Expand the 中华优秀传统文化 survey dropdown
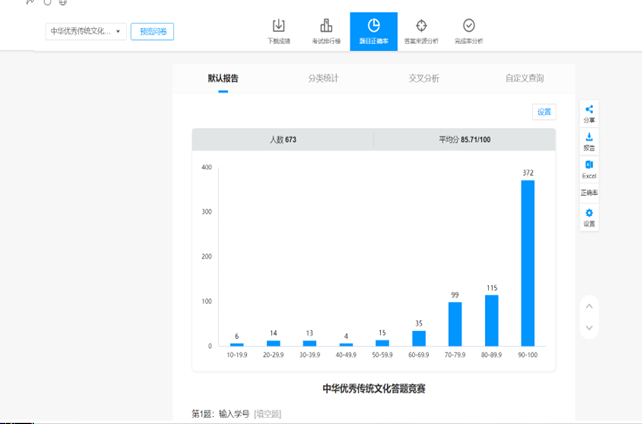Viewport: 642px width, 424px height. [86, 32]
